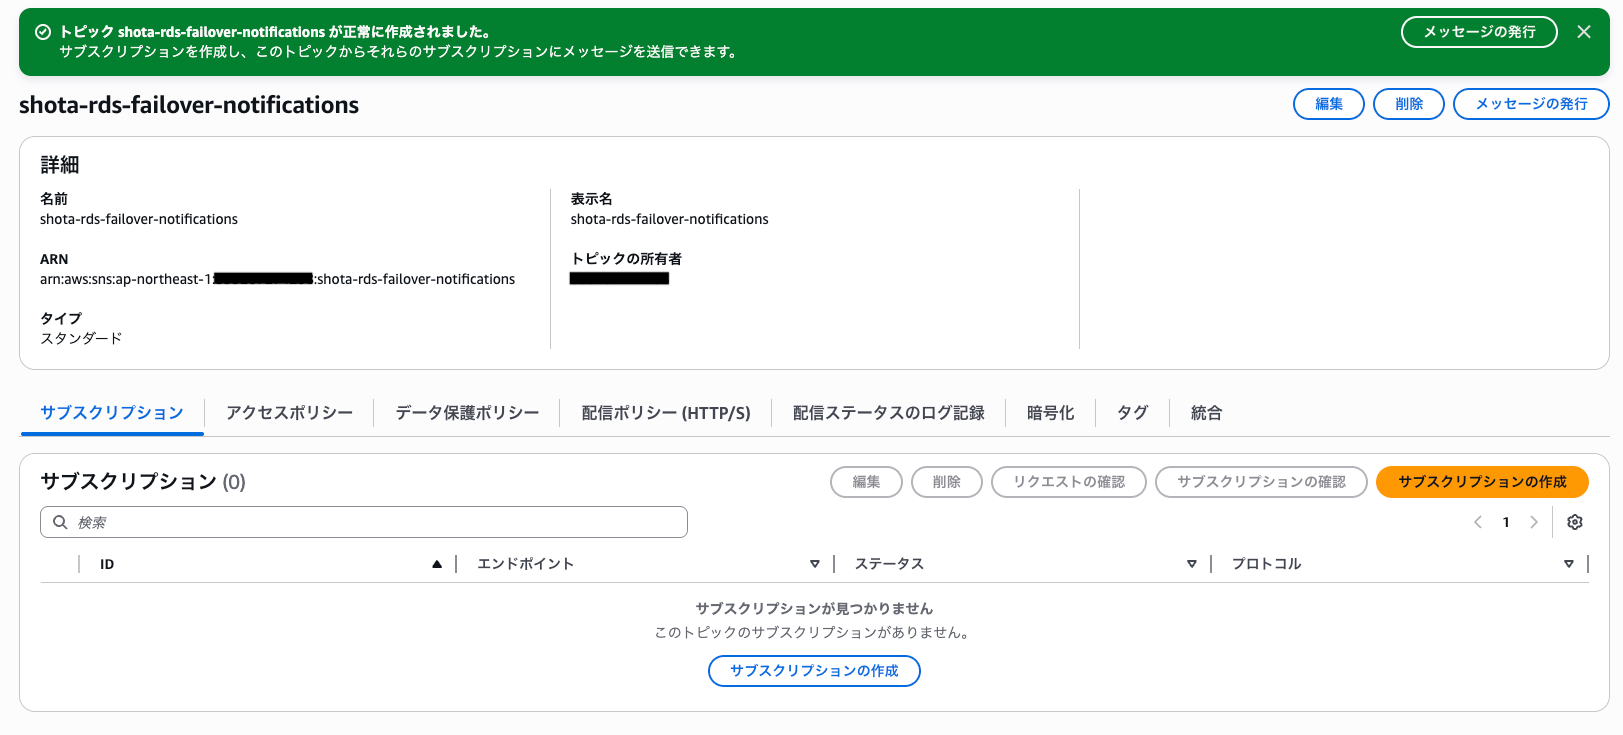Click サブスクリプションの作成 button in empty table
The height and width of the screenshot is (735, 1623).
814,671
